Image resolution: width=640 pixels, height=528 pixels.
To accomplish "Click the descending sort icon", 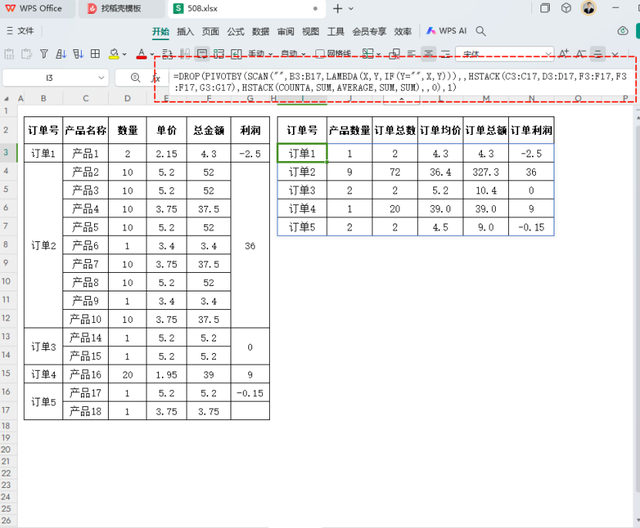I will pos(78,54).
